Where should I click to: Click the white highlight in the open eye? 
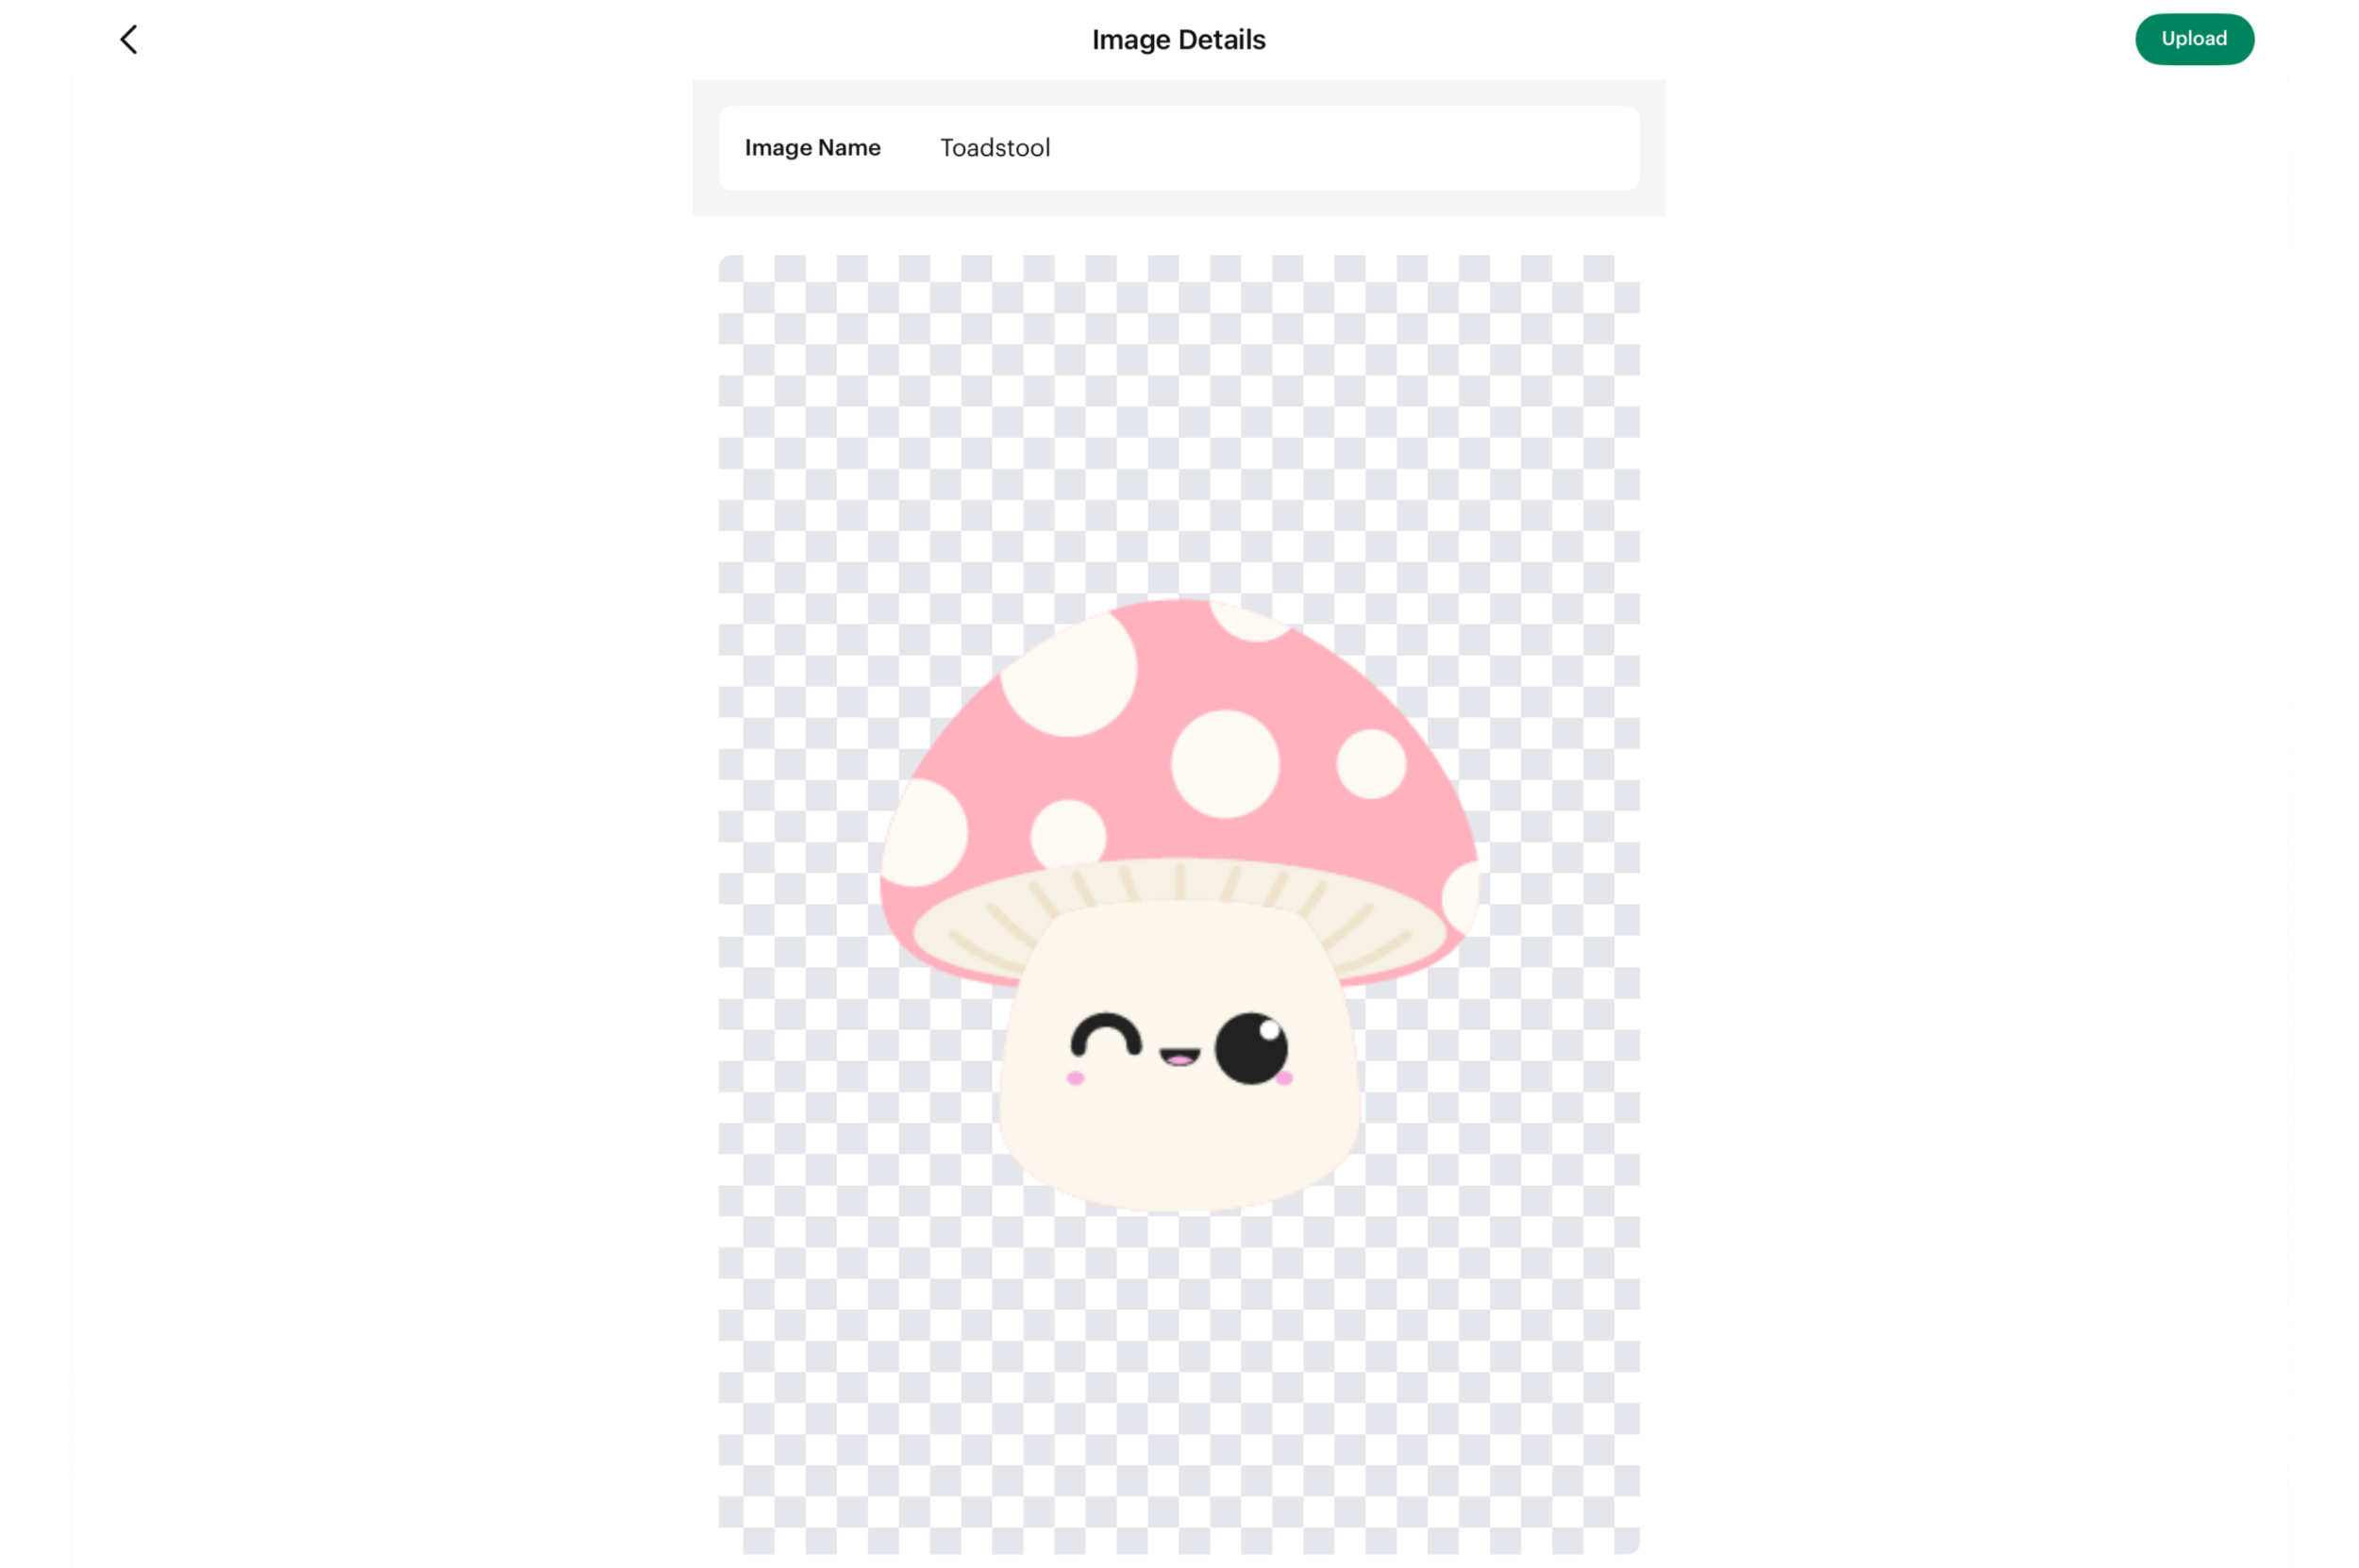pos(1269,1030)
